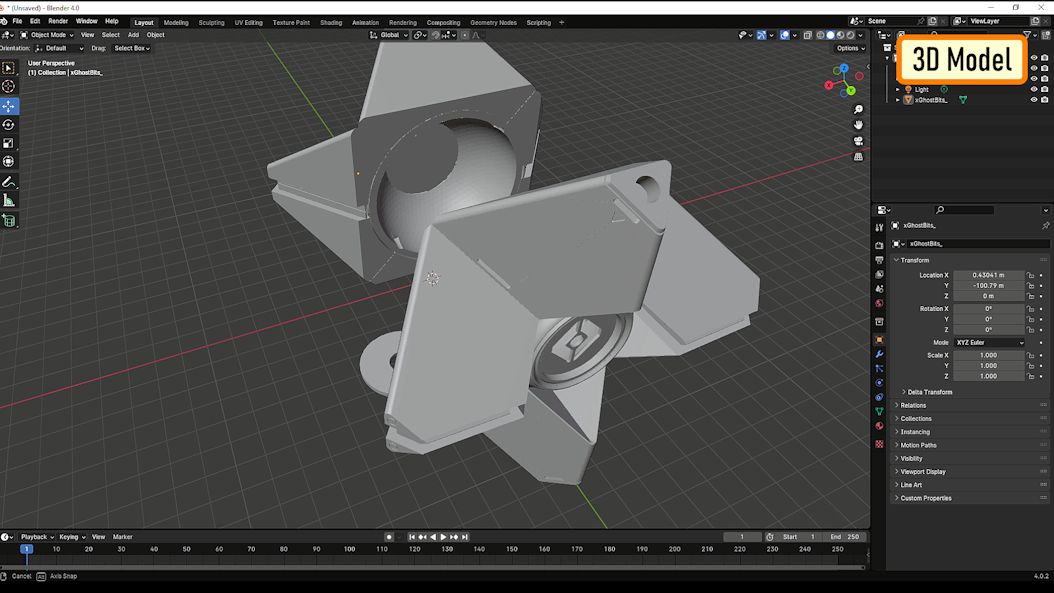Open the Global transform orientation dropdown

[389, 35]
